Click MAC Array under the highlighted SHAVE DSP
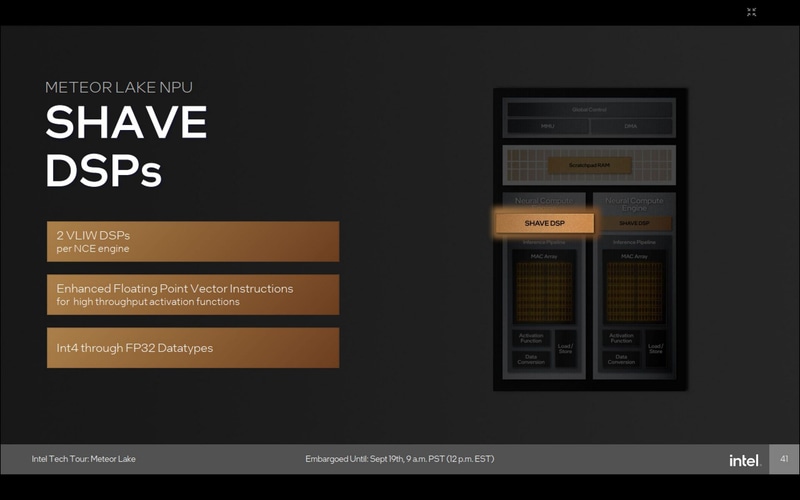This screenshot has height=500, width=800. pyautogui.click(x=544, y=287)
